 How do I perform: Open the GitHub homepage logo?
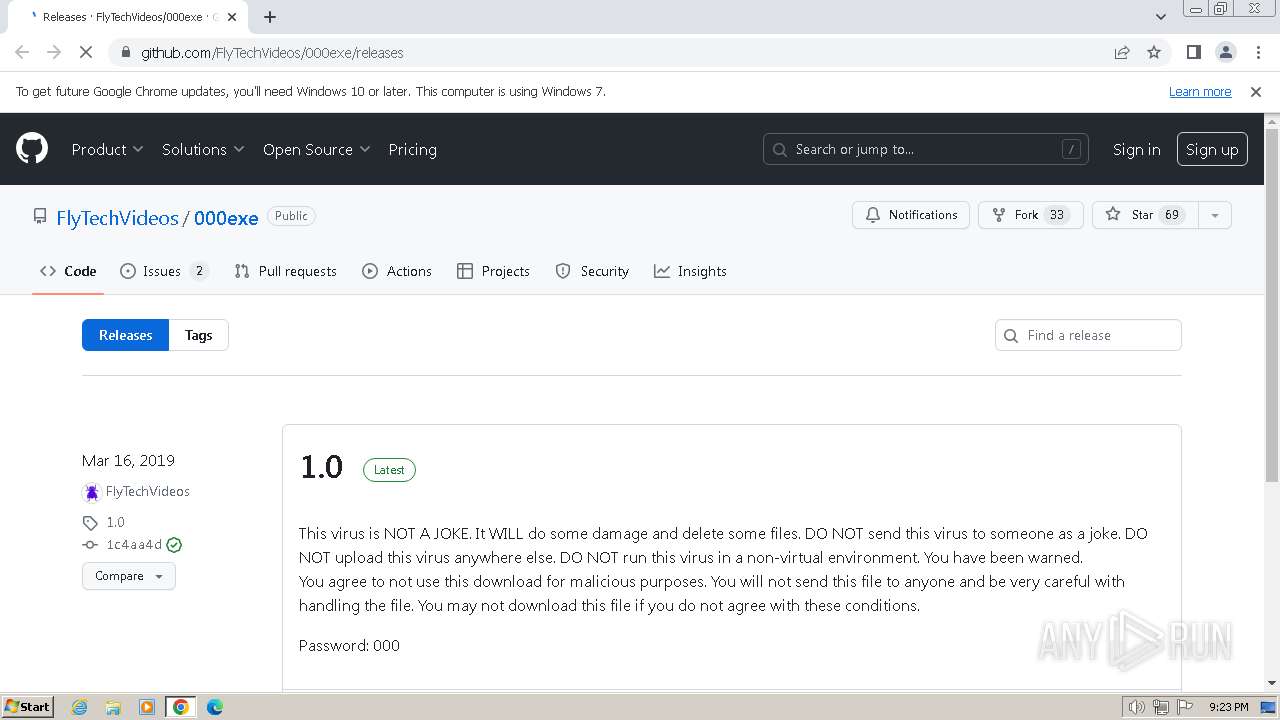[x=32, y=149]
